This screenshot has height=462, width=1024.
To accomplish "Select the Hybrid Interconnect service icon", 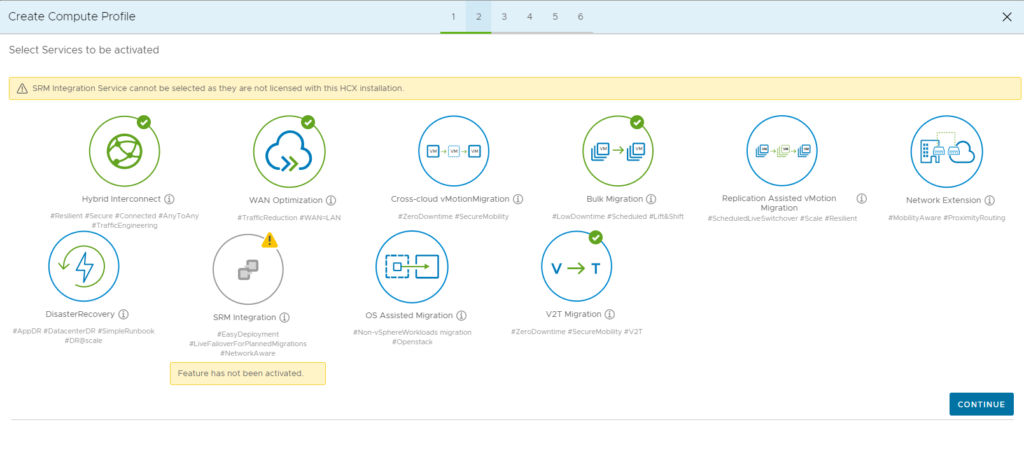I will [x=125, y=152].
